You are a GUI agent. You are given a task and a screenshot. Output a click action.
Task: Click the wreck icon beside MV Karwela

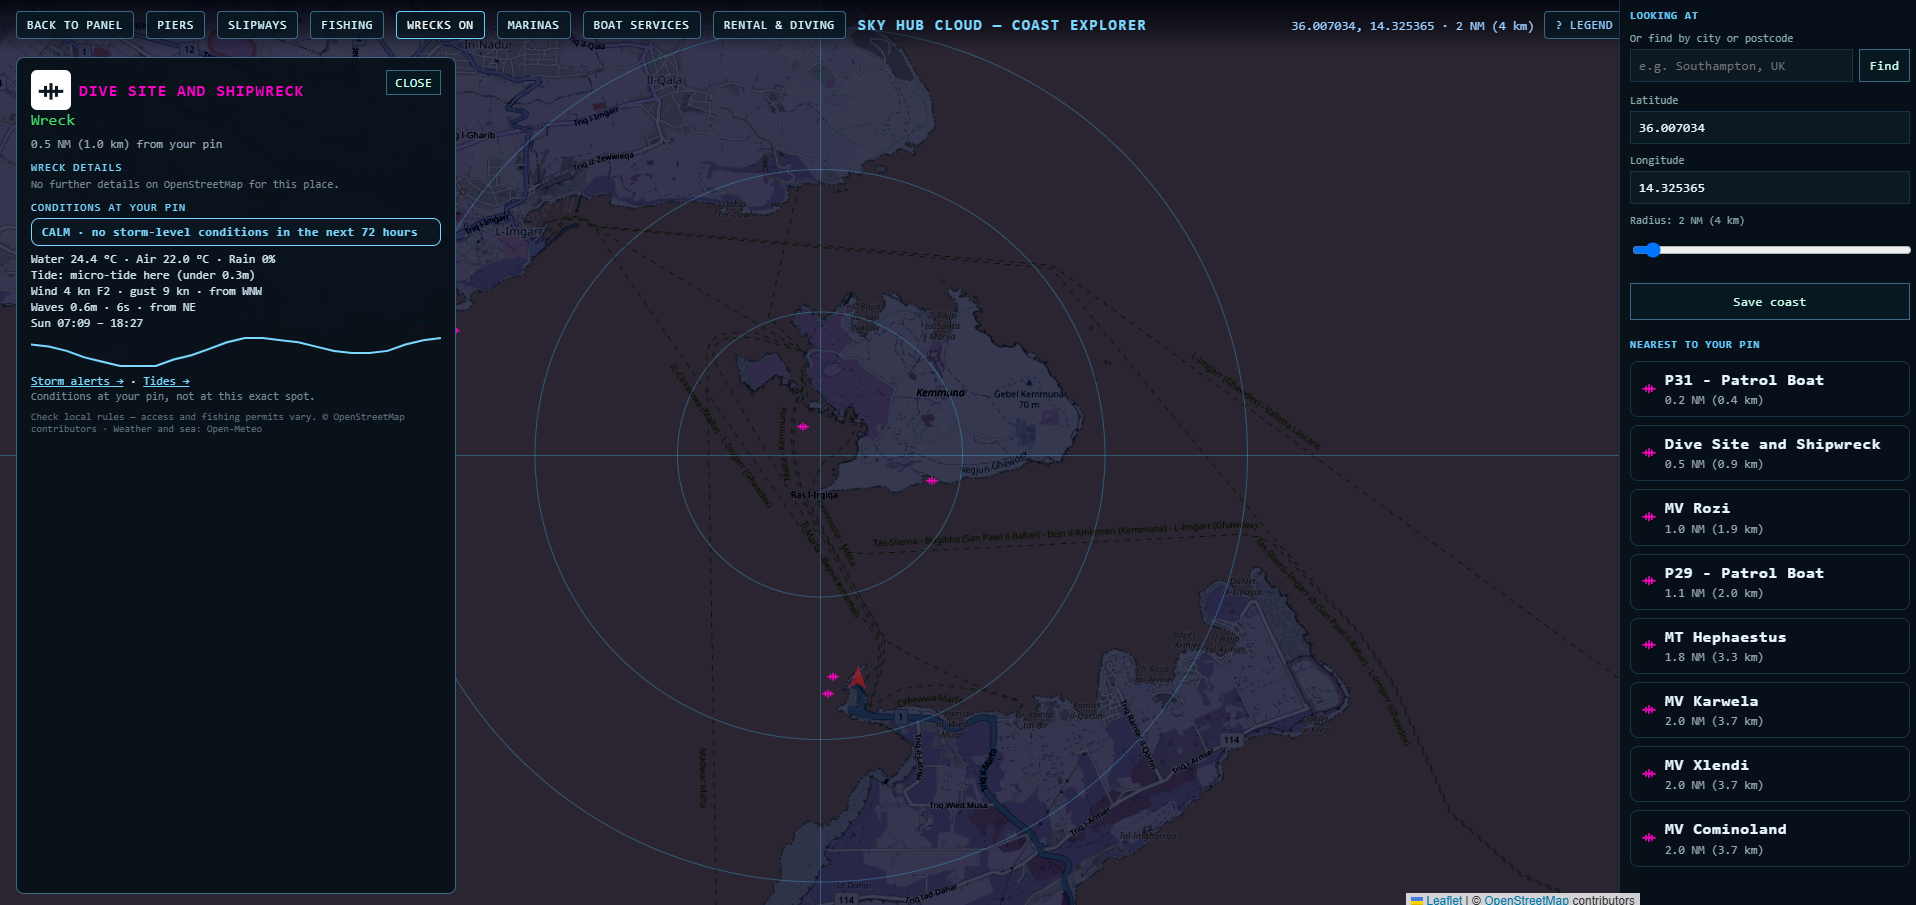click(1648, 710)
